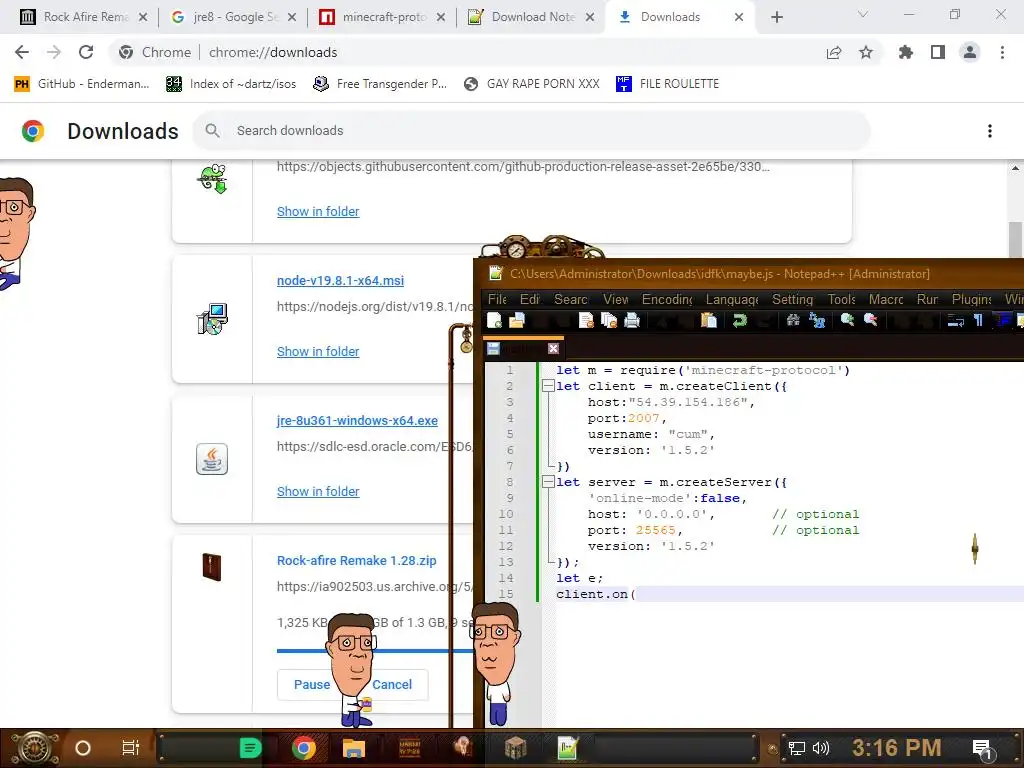Close the Downloads browser tab
Viewport: 1024px width, 768px height.
[x=739, y=17]
